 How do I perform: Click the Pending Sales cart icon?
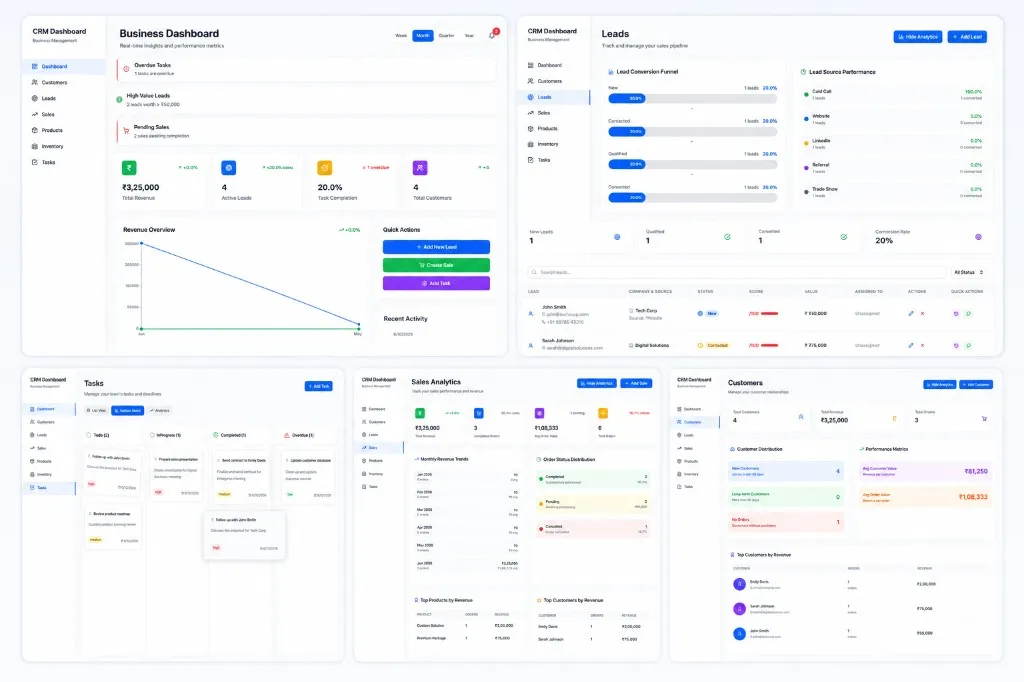point(126,131)
